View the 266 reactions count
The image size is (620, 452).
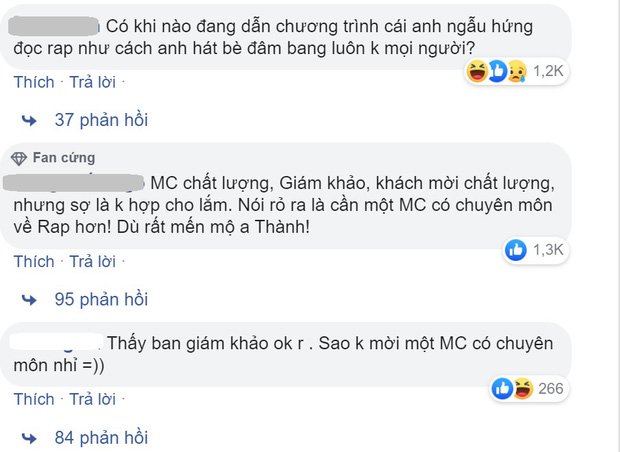pos(552,387)
